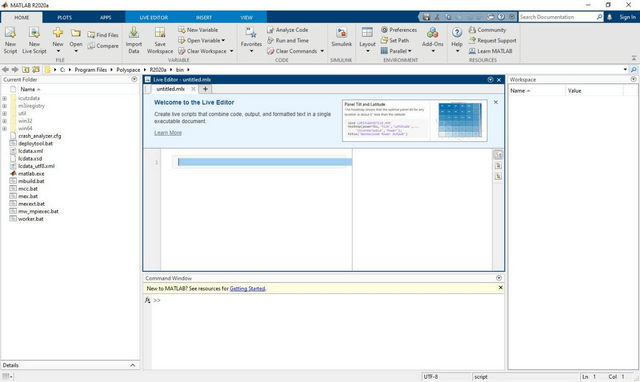The image size is (640, 382).
Task: Open Help menu
Action: tap(457, 40)
